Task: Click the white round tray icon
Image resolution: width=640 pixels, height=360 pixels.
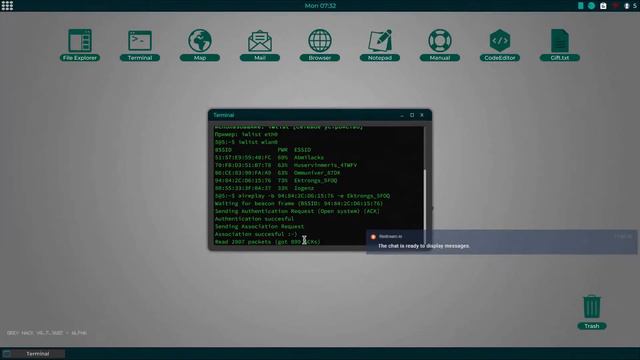Action: click(x=627, y=6)
